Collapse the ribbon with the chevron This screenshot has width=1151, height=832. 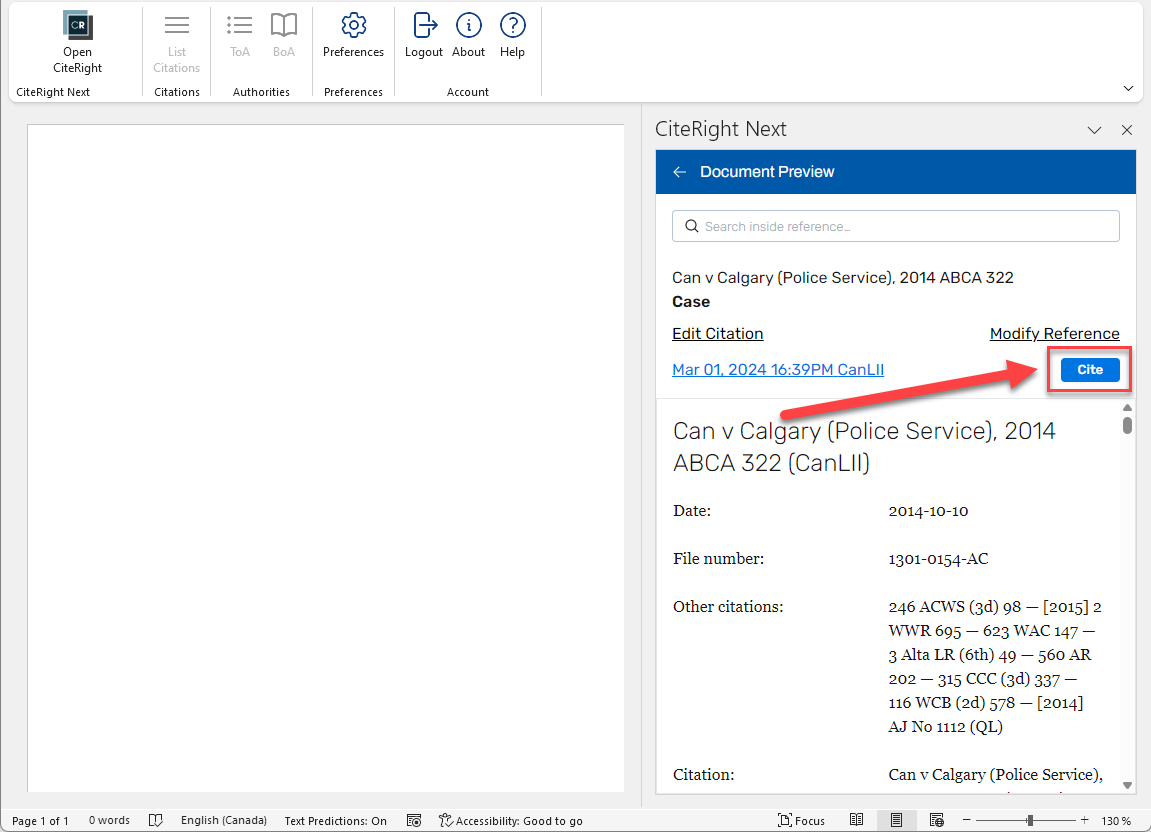point(1128,89)
